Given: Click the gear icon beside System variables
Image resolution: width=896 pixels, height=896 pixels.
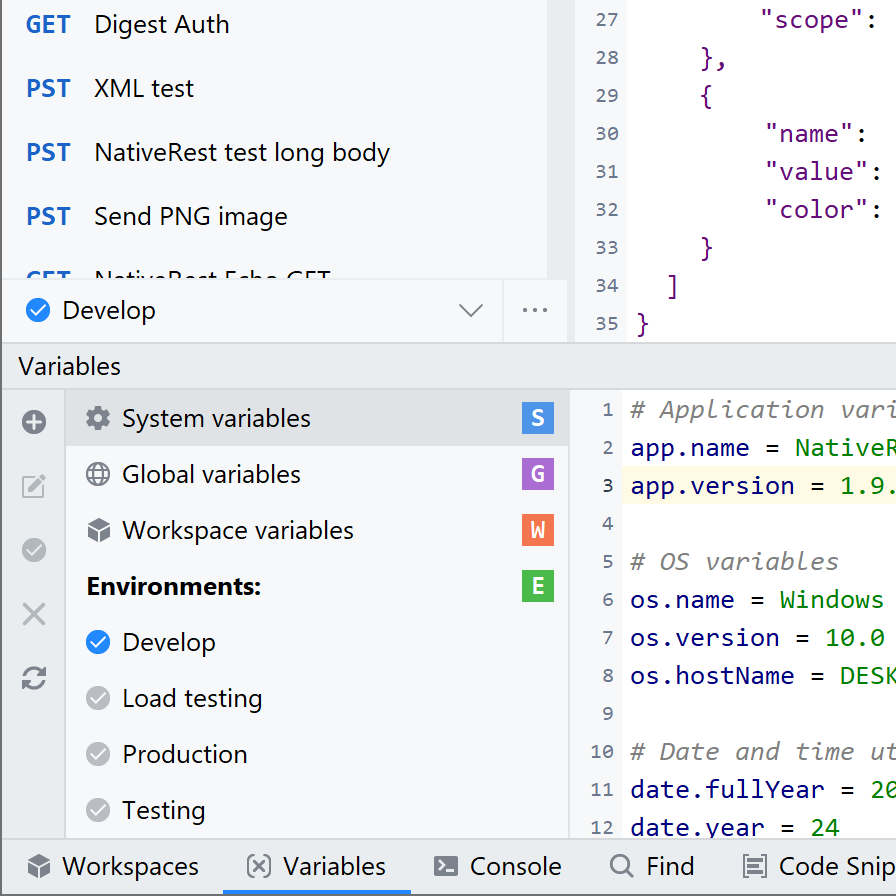Looking at the screenshot, I should (98, 418).
